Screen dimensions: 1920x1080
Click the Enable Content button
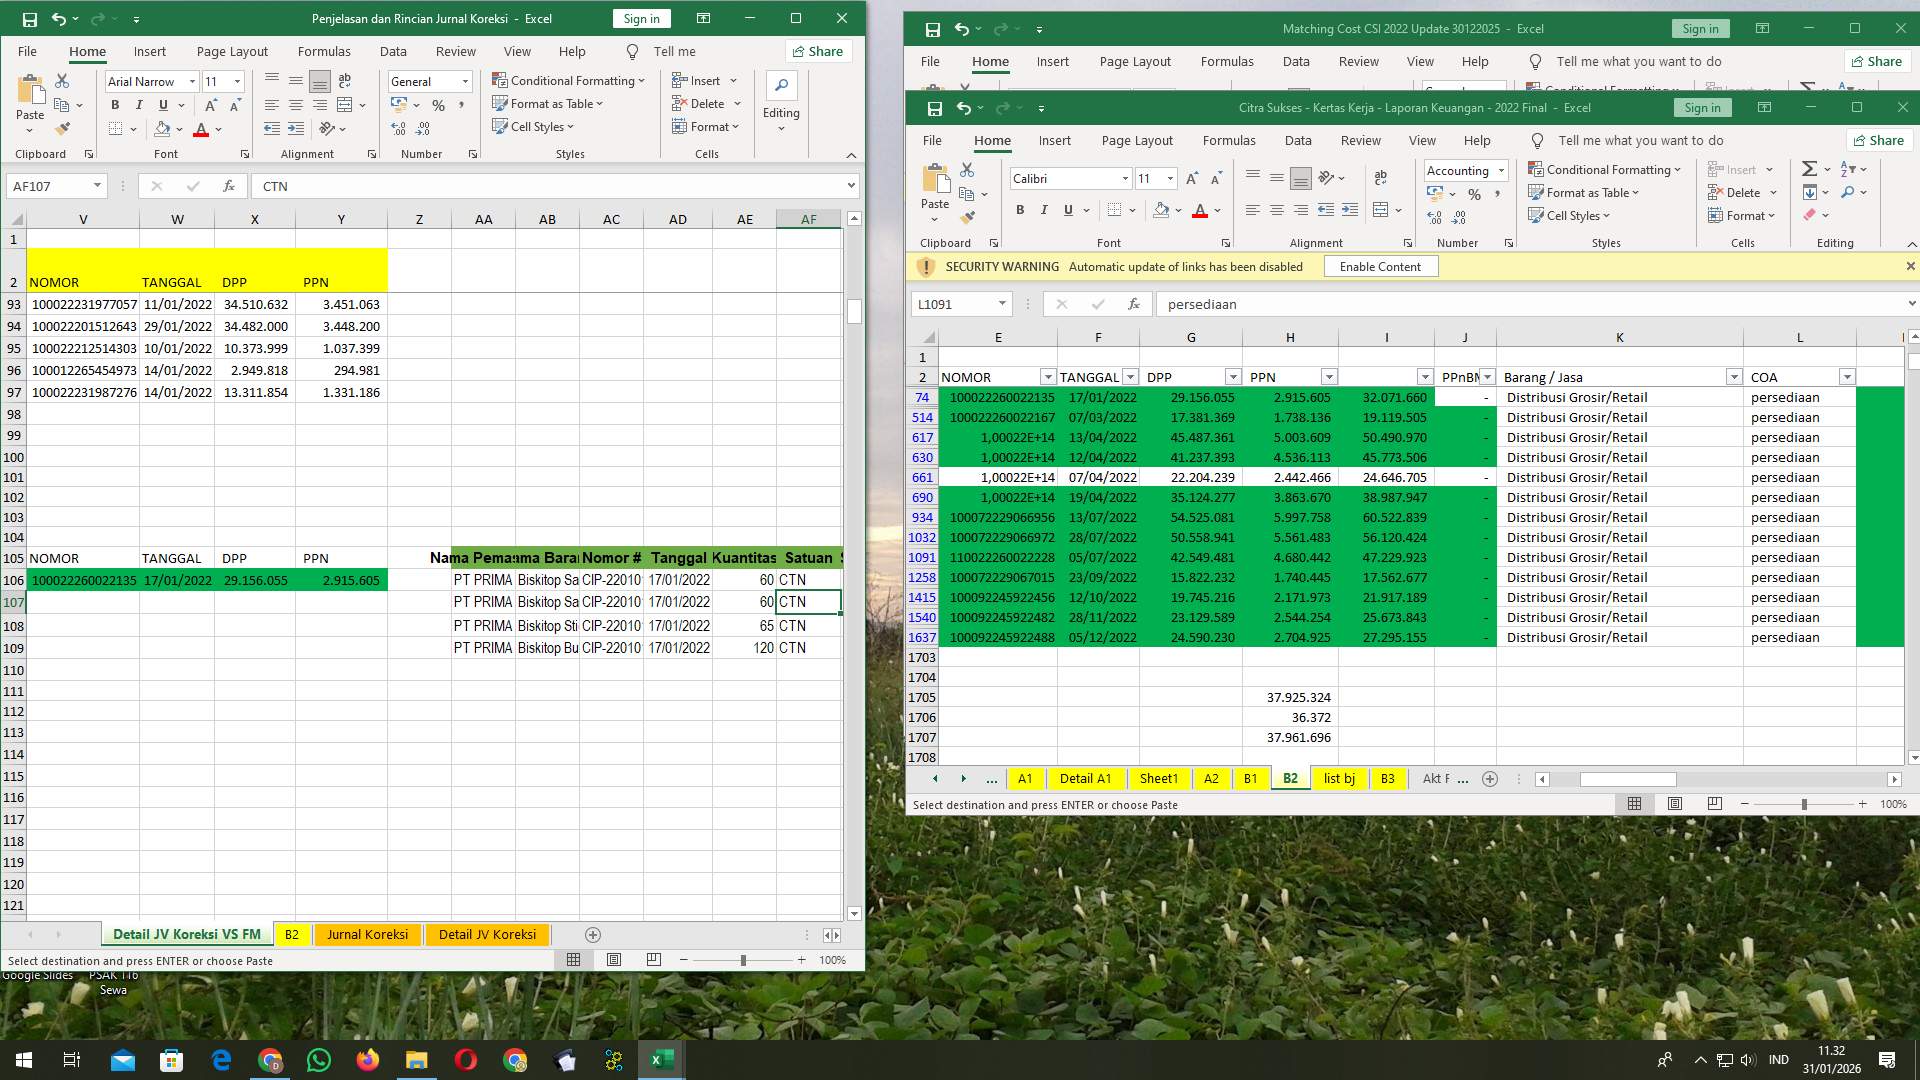tap(1380, 266)
